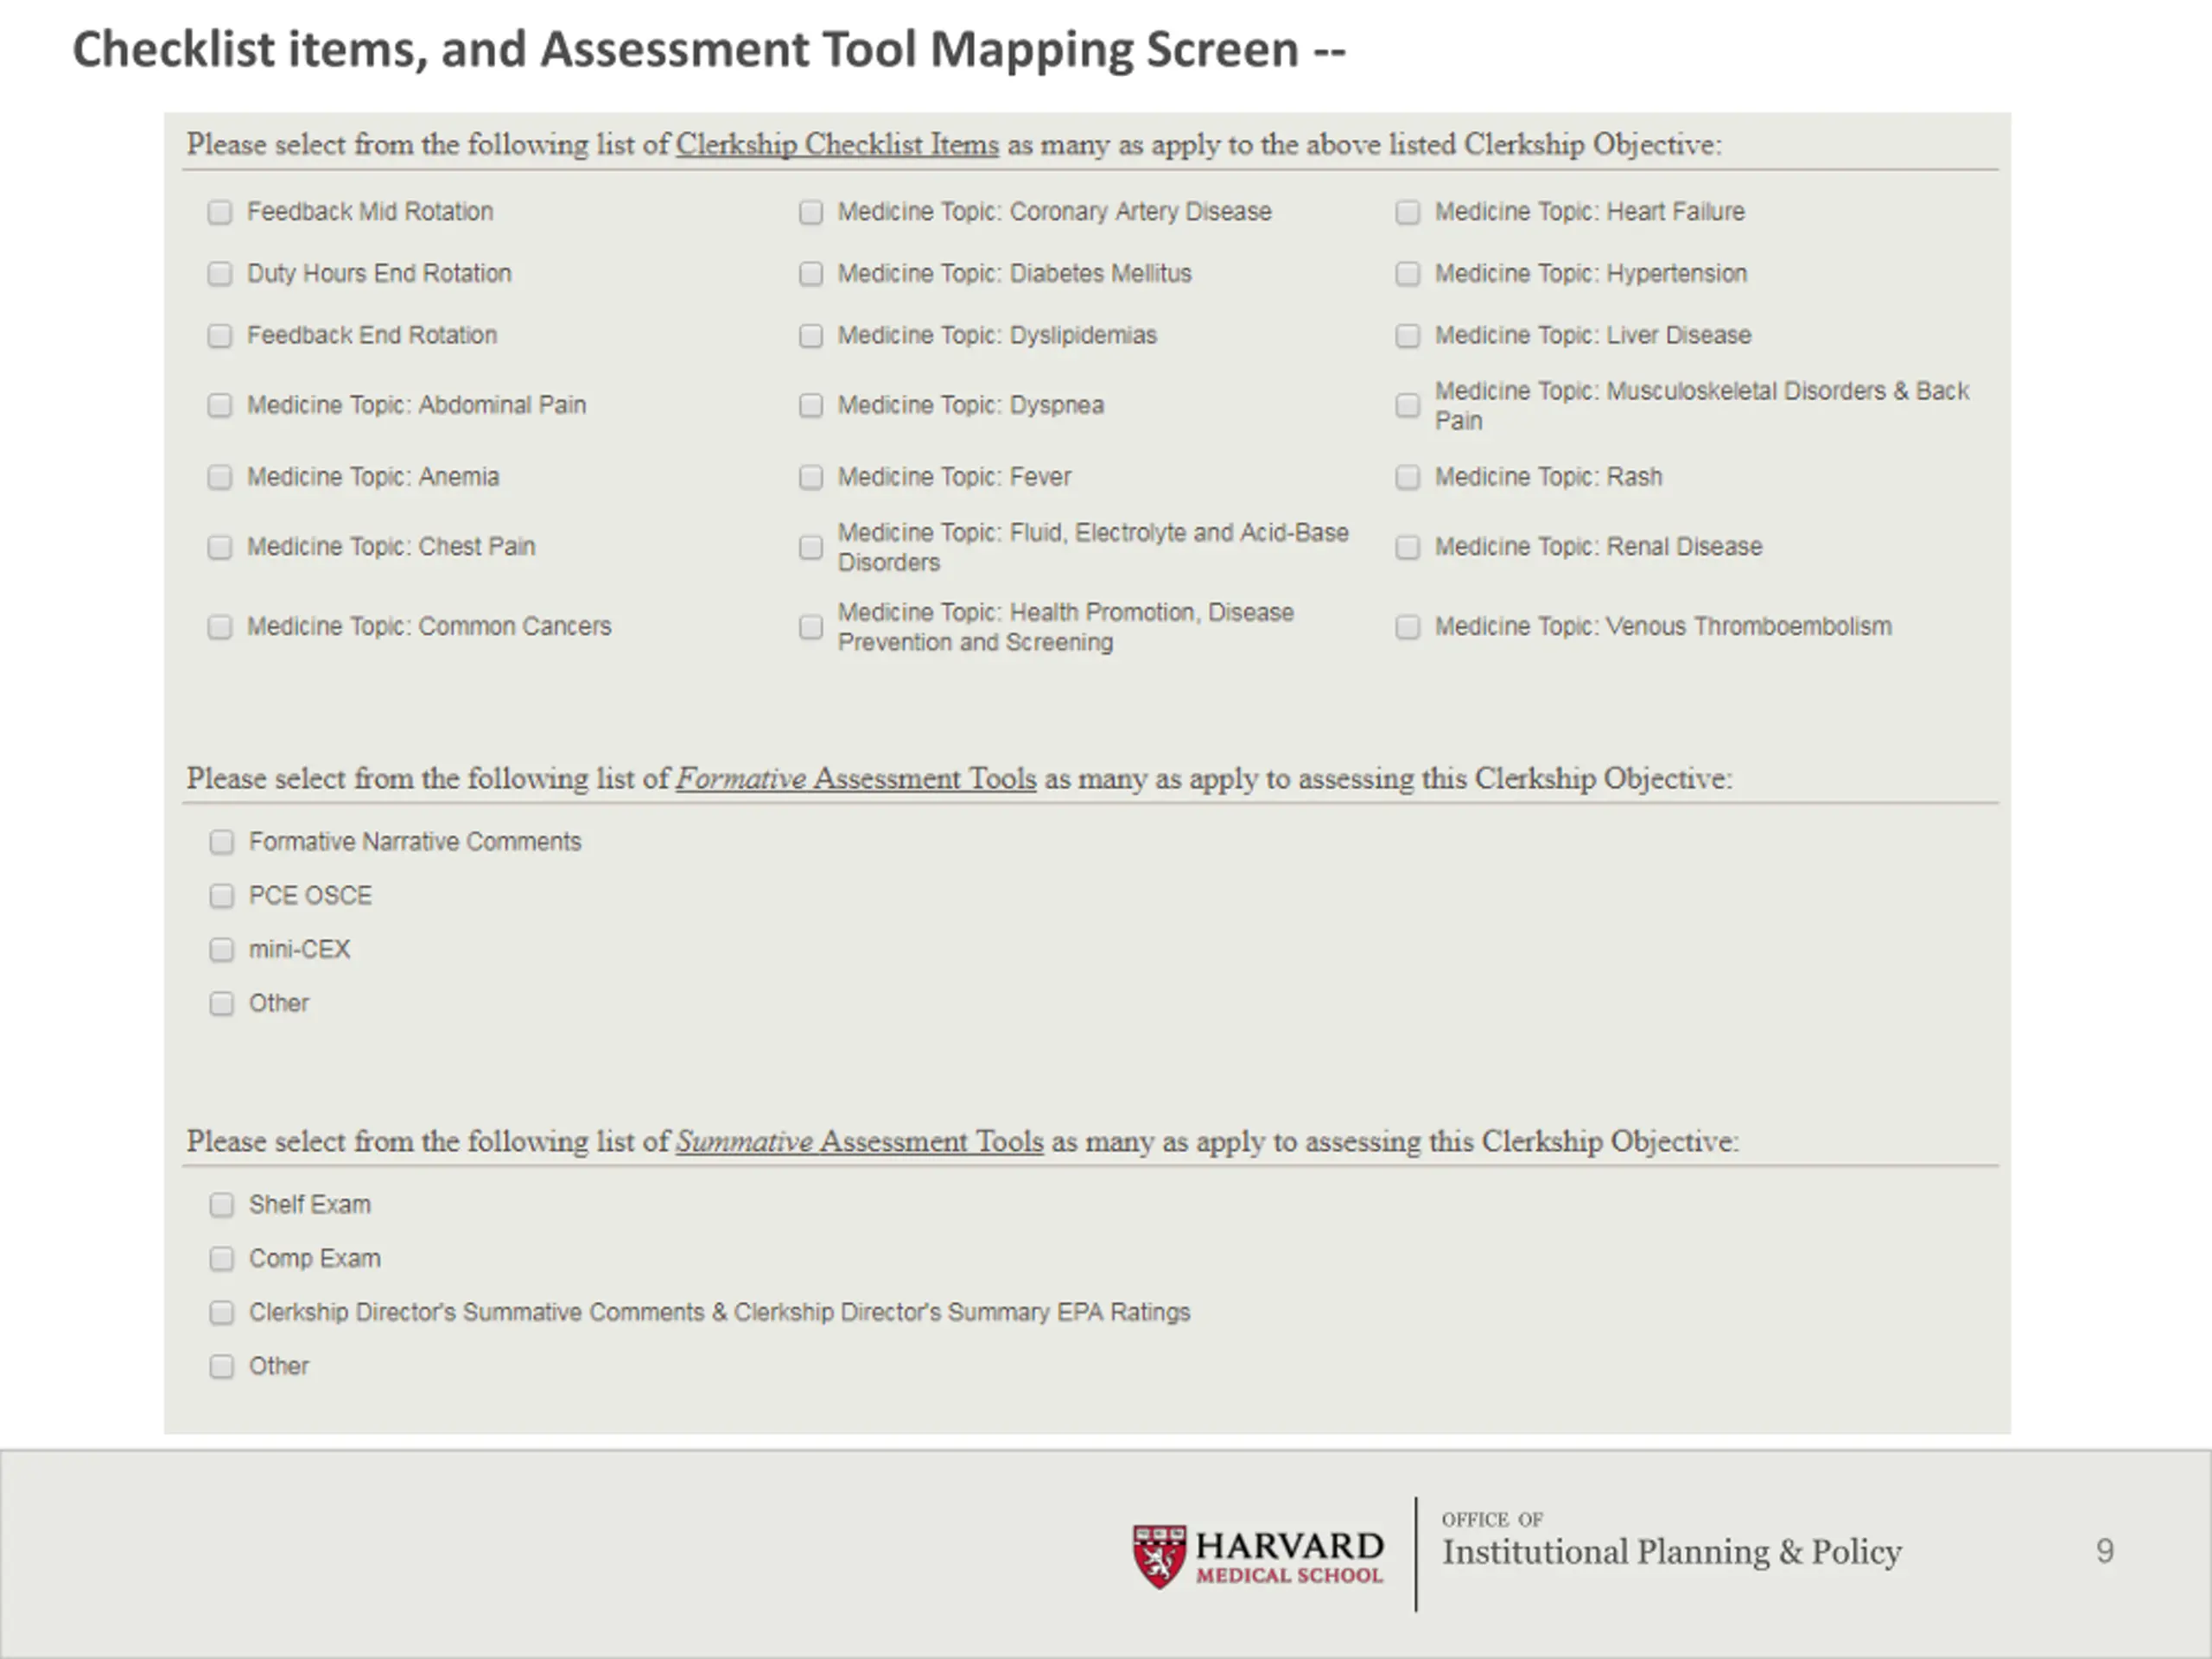Tick Medicine Topic: Venous Thromboembolism
Screen dimensions: 2212x1659
pos(1408,627)
